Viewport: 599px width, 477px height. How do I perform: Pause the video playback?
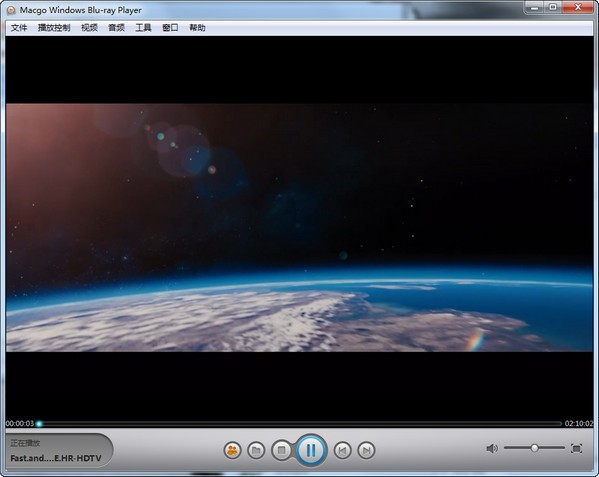click(311, 450)
